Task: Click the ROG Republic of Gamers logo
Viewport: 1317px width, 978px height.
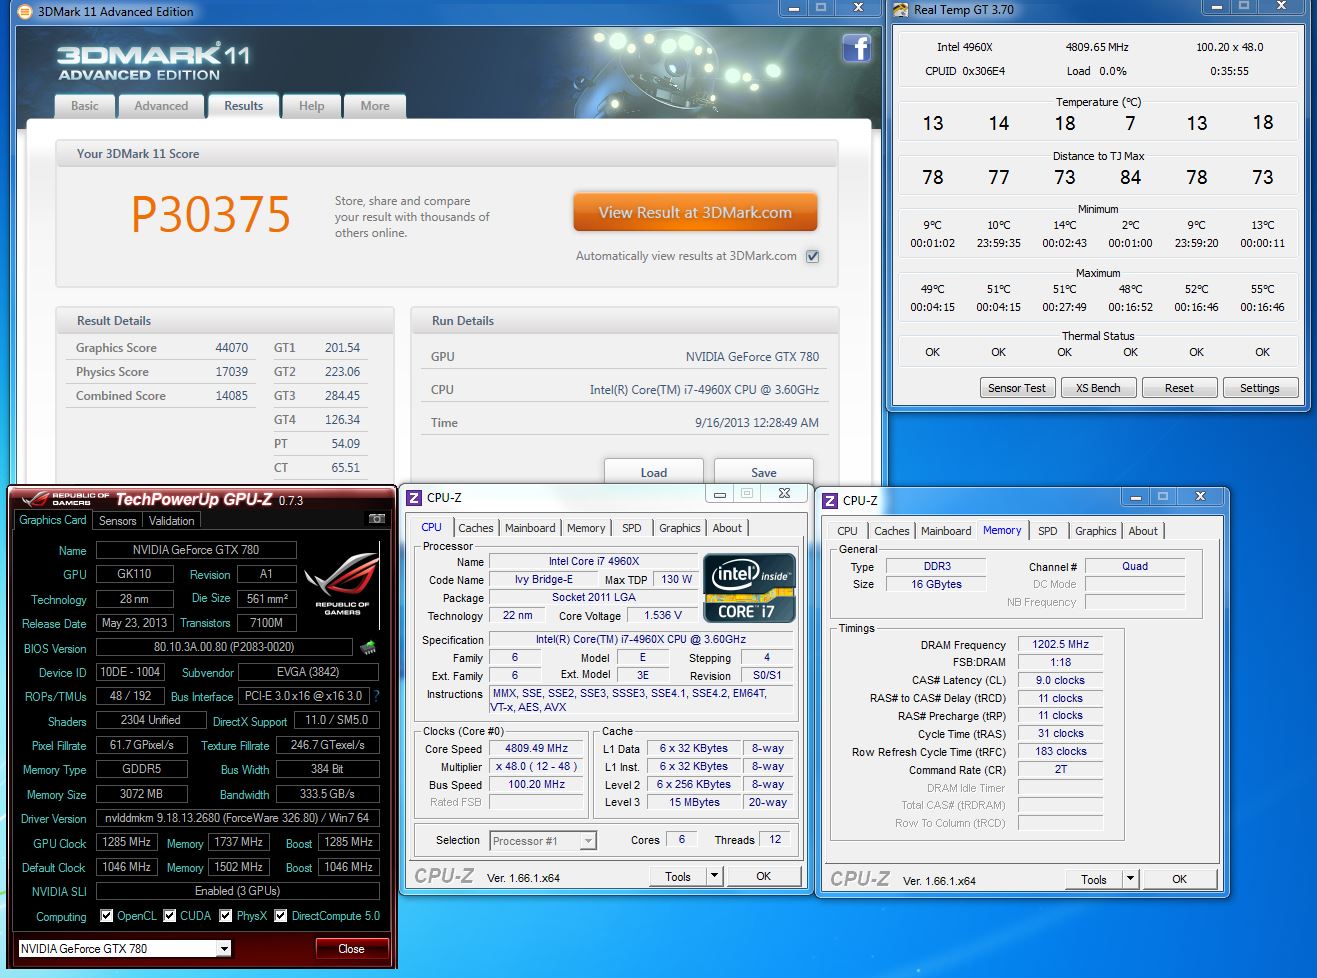Action: point(343,584)
